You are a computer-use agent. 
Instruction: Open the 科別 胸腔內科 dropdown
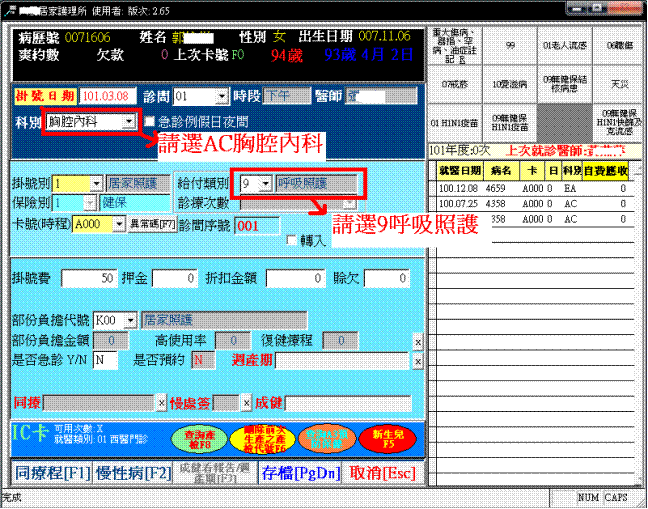pyautogui.click(x=129, y=121)
